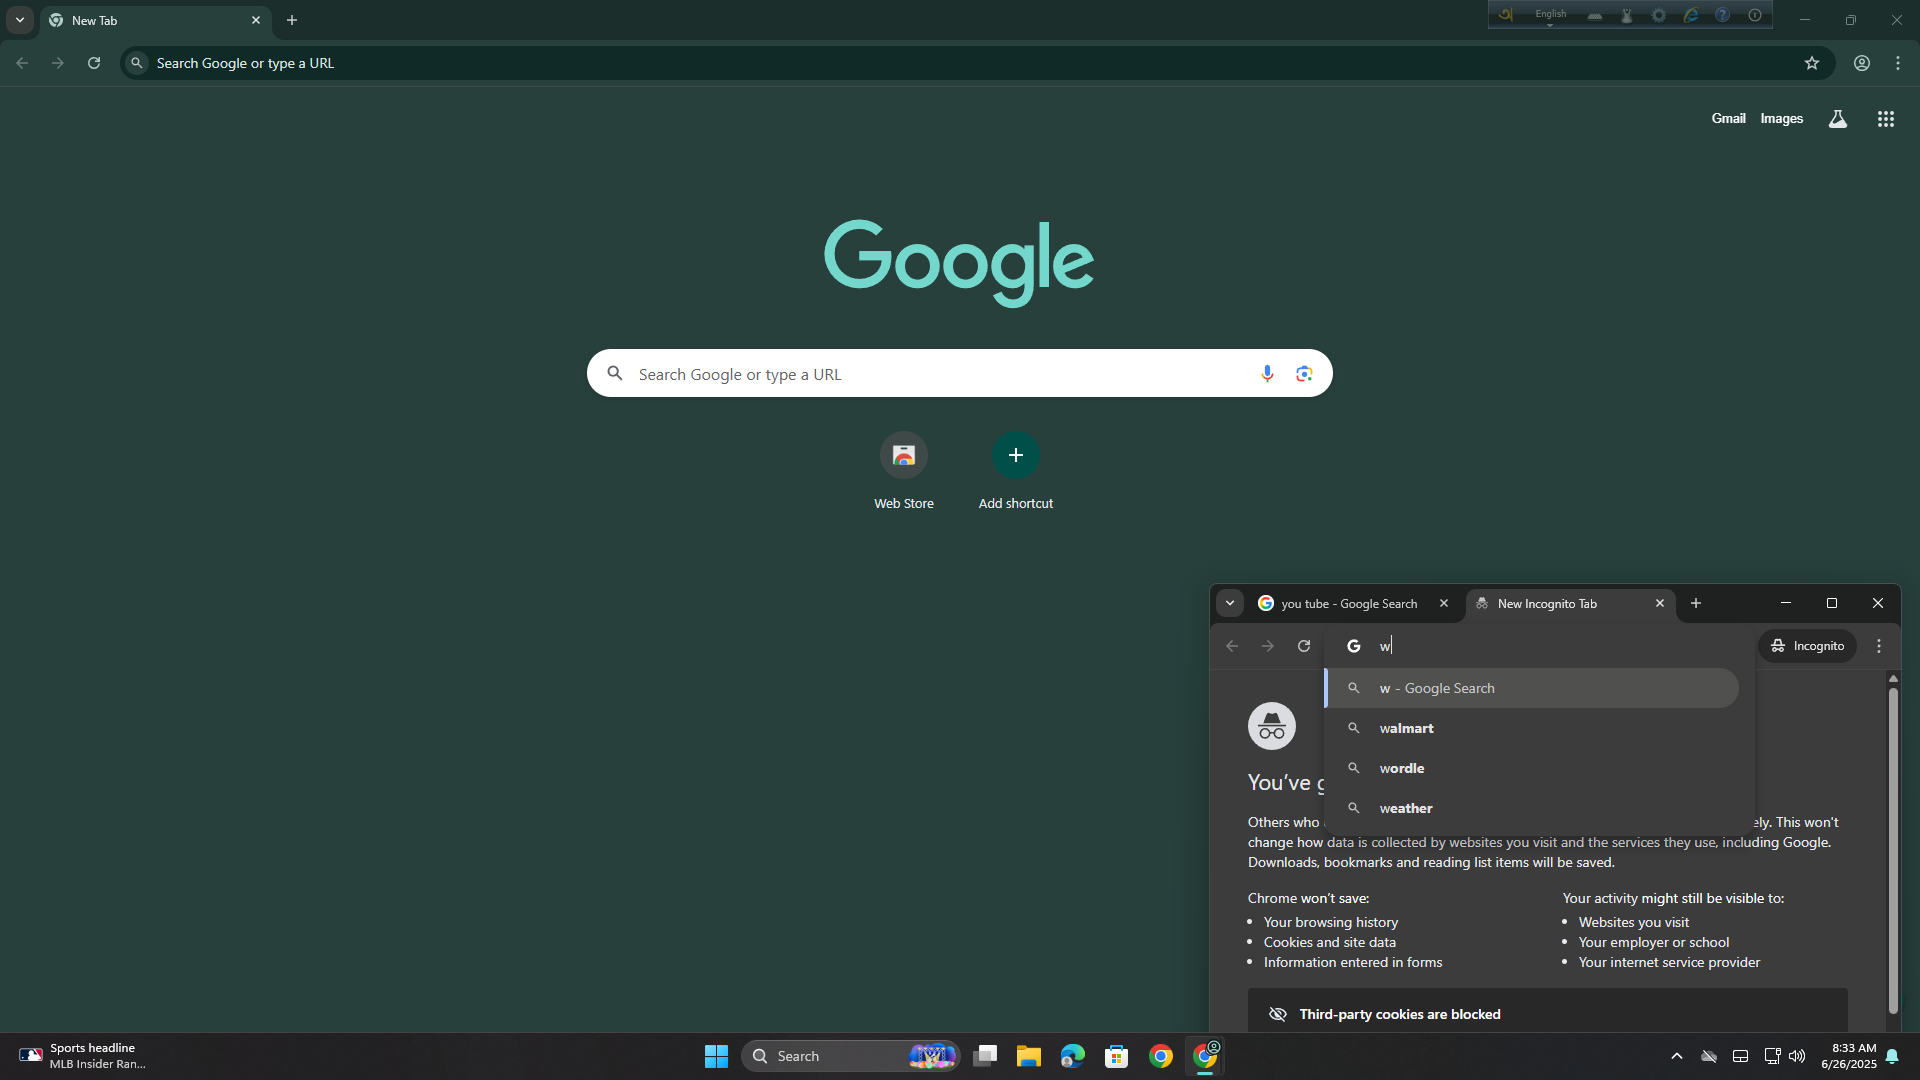1920x1080 pixels.
Task: Click the Avro Bangla logo icon in the floating toolbar
Action: pyautogui.click(x=1505, y=15)
